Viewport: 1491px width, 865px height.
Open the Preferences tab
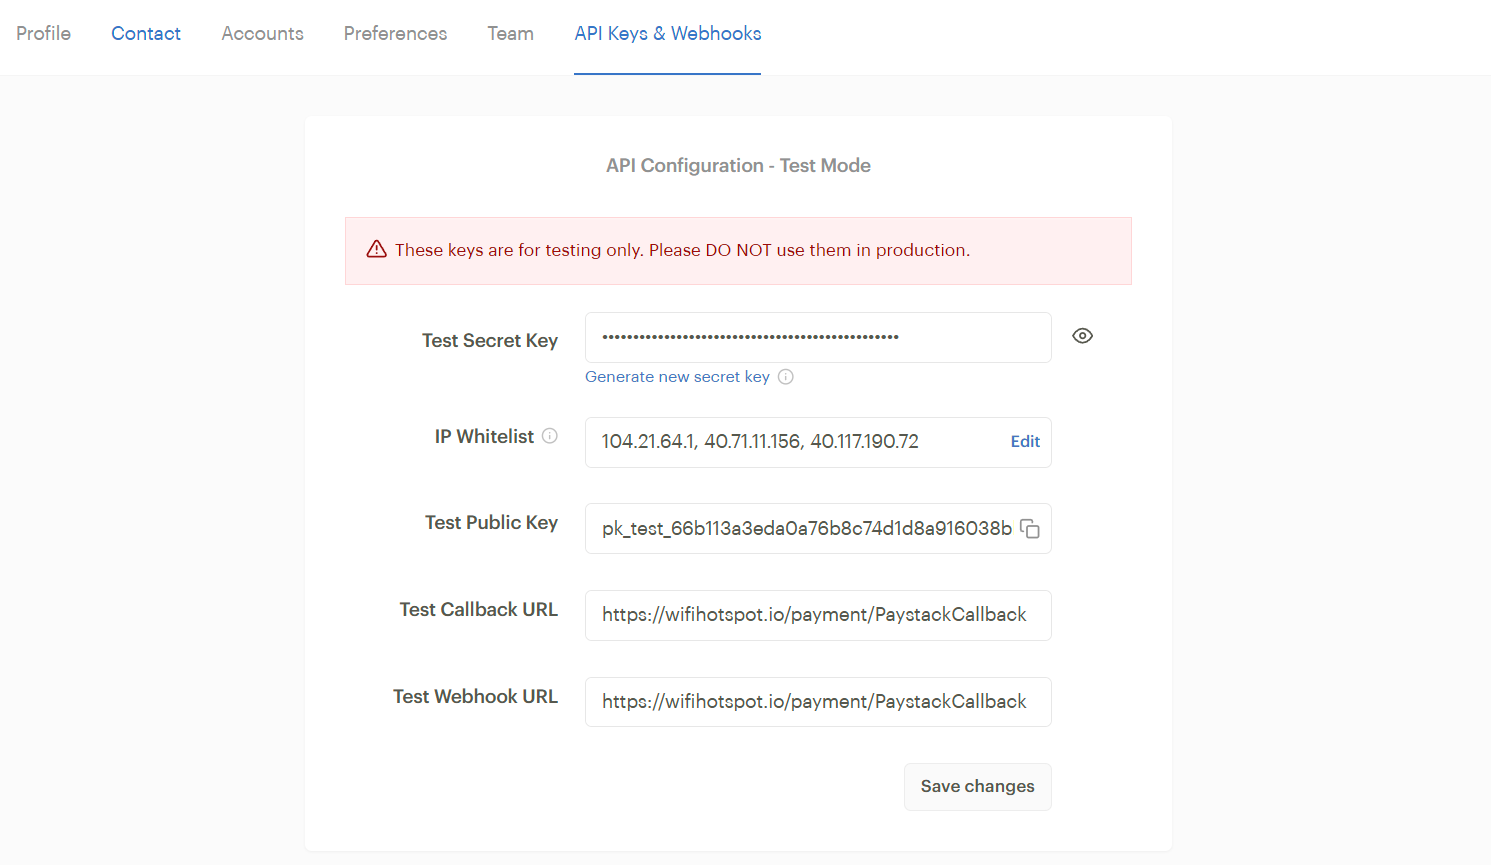(x=395, y=34)
